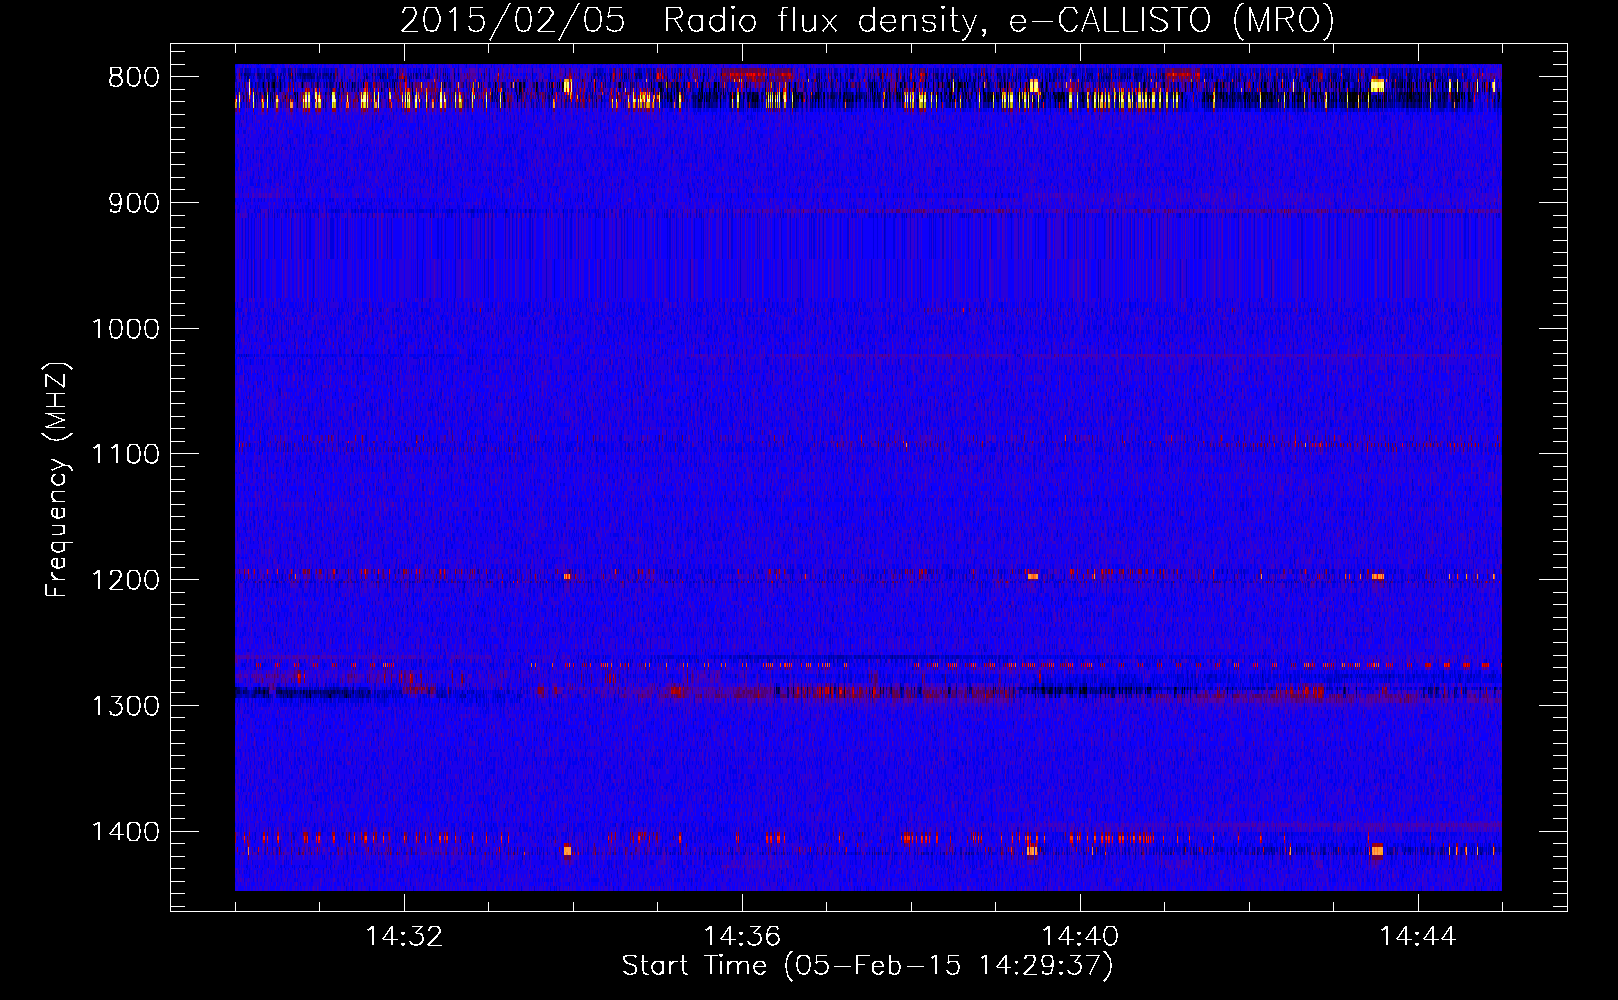Select the '900' frequency axis label
1618x1000 pixels.
(x=133, y=204)
